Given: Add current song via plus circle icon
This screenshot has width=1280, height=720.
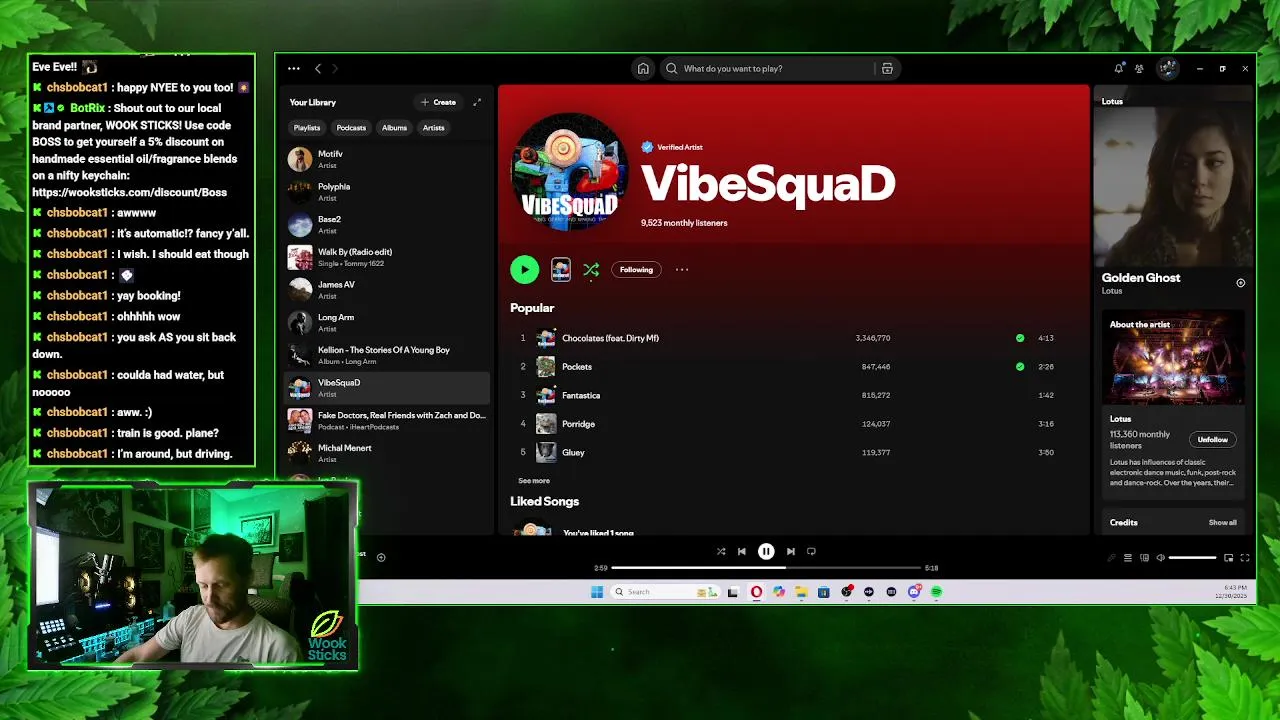Looking at the screenshot, I should 381,558.
